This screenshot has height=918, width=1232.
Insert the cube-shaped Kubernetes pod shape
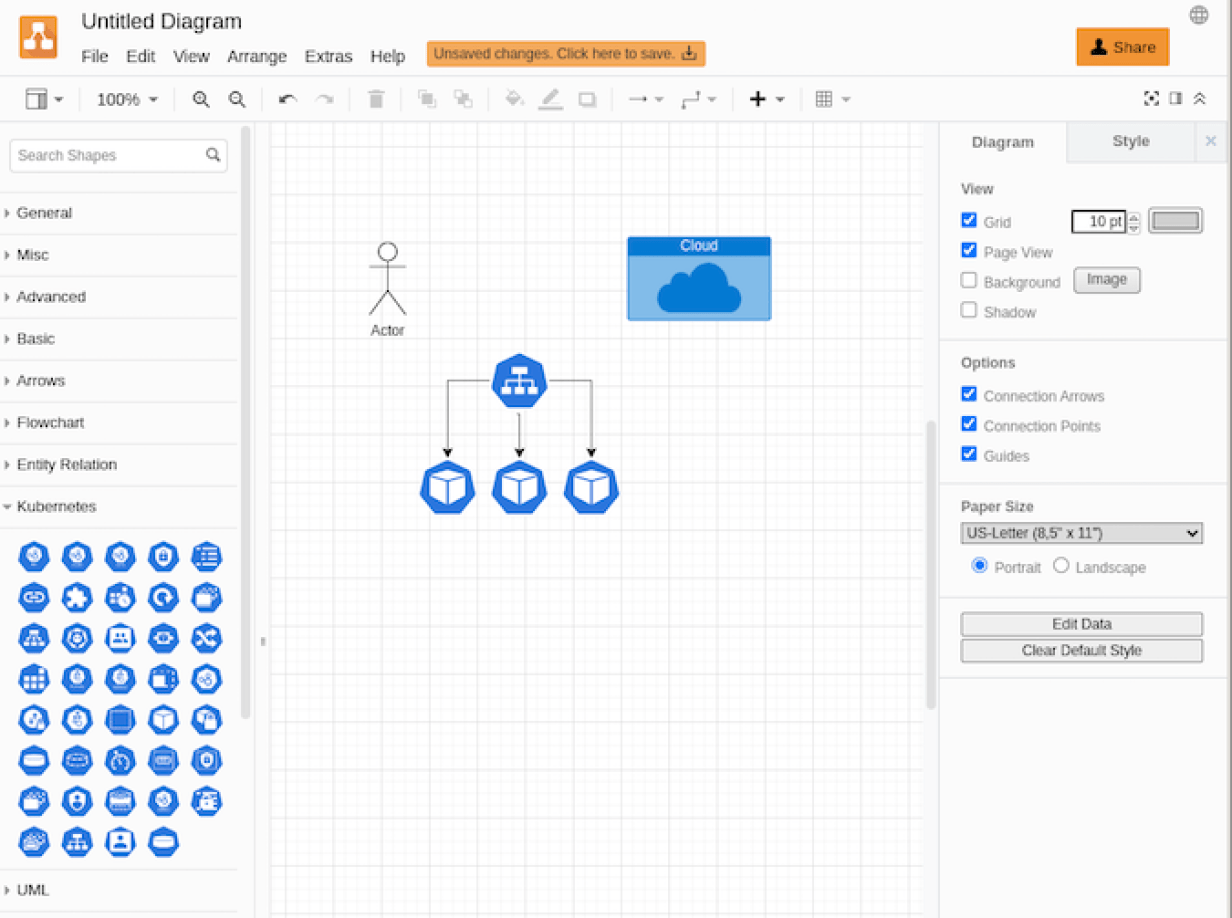163,719
